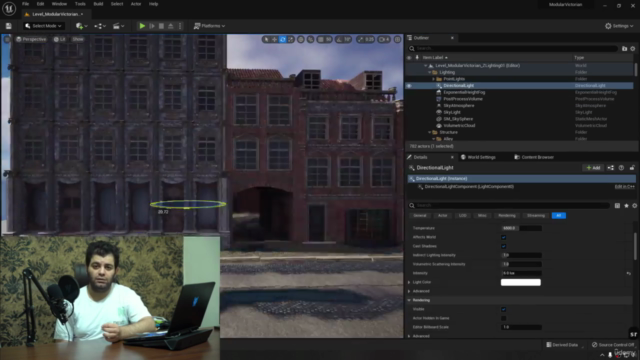This screenshot has width=640, height=360.
Task: Open the Details help question mark icon
Action: point(621,168)
